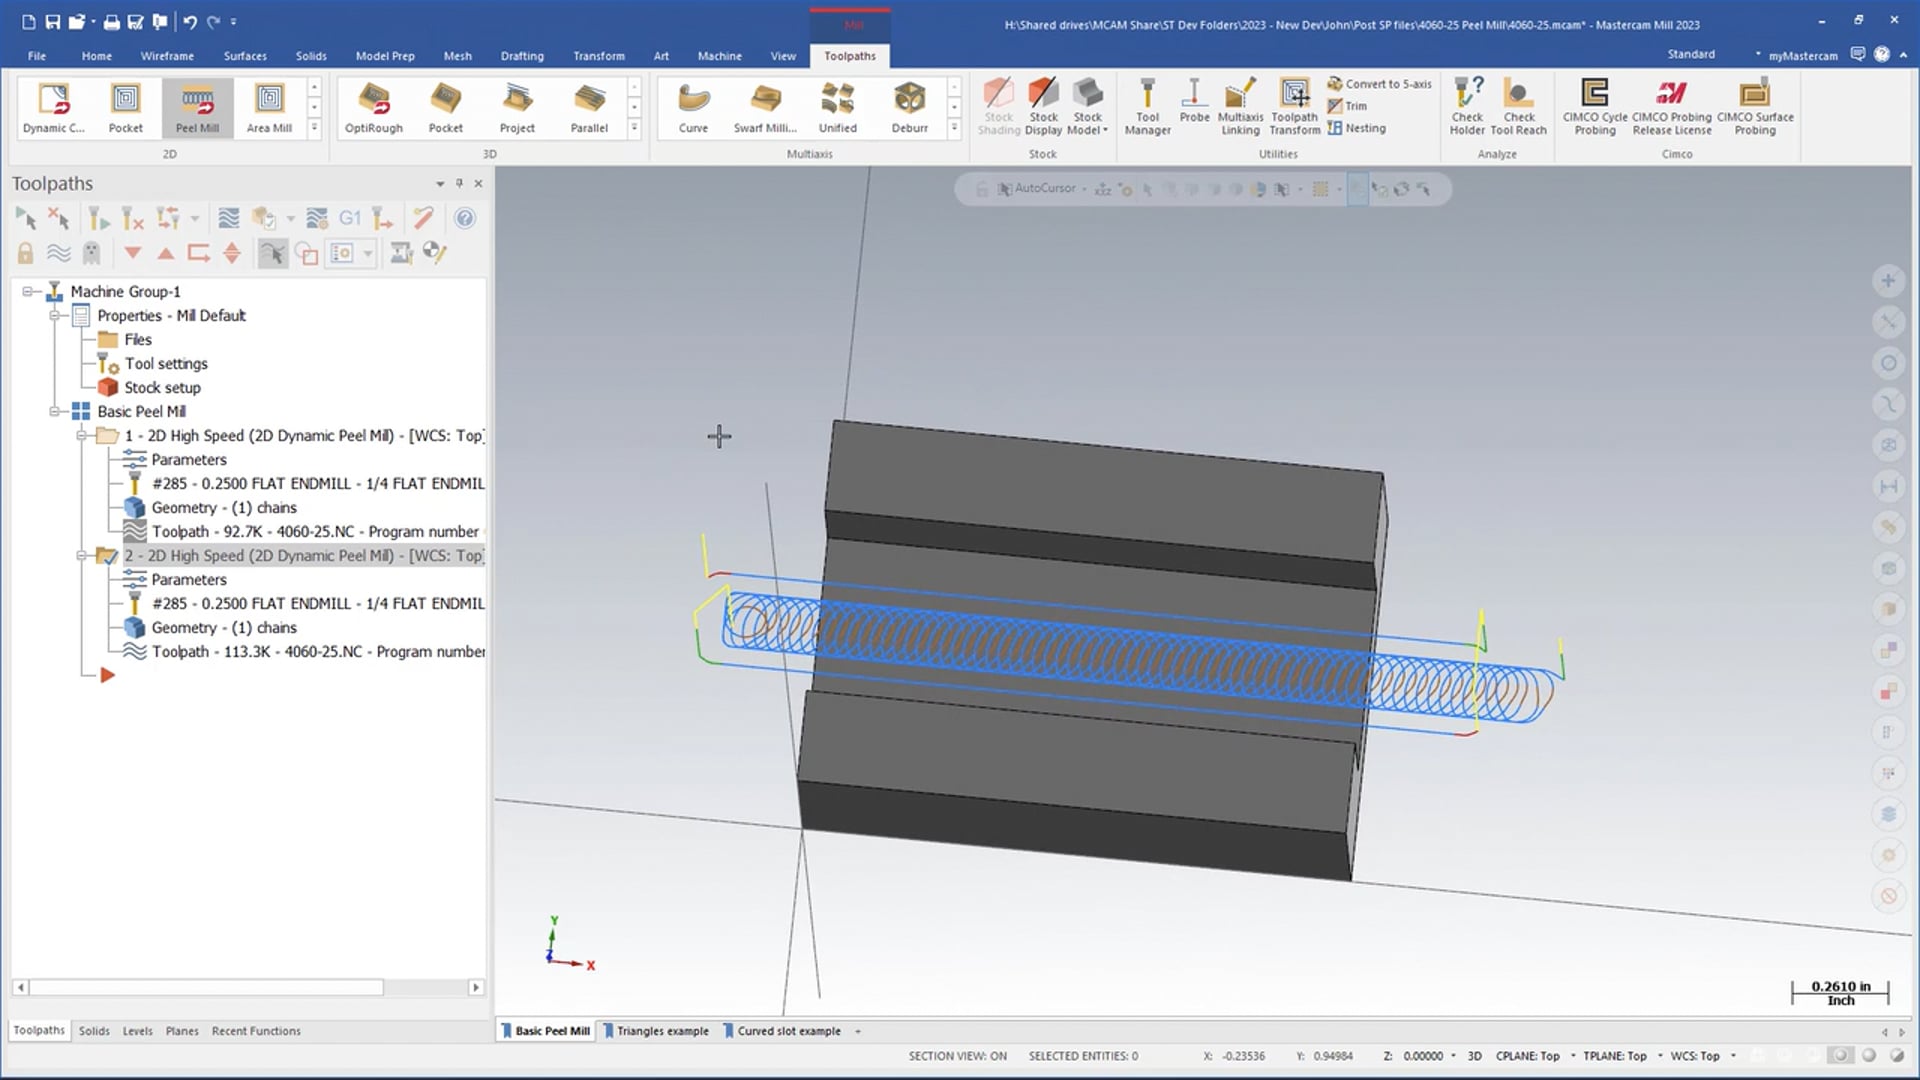Toggle ghost posting icon for operations
1920x1080 pixels.
click(x=91, y=253)
